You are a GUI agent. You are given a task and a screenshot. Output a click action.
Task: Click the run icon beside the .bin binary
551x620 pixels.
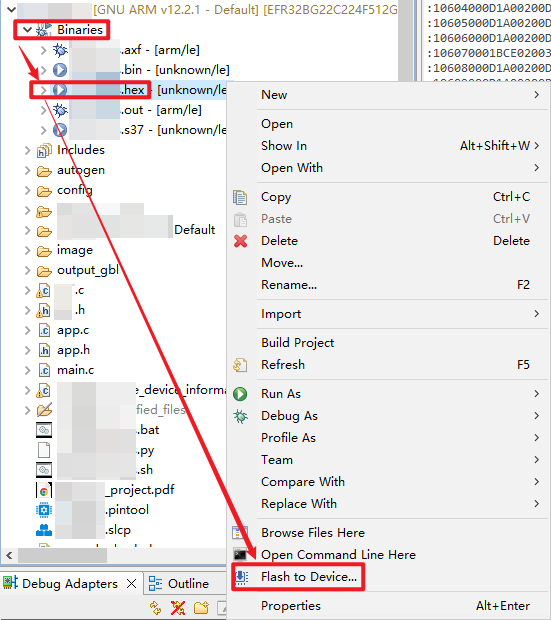60,70
